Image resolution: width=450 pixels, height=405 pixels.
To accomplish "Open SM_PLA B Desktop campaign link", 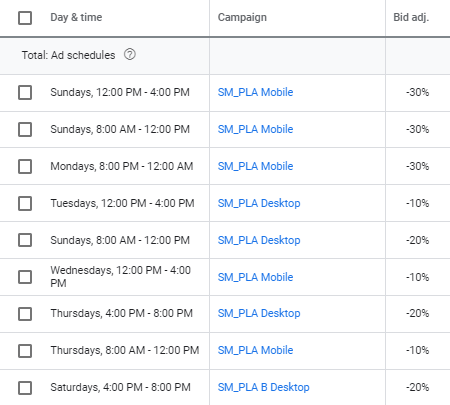I will tap(263, 387).
